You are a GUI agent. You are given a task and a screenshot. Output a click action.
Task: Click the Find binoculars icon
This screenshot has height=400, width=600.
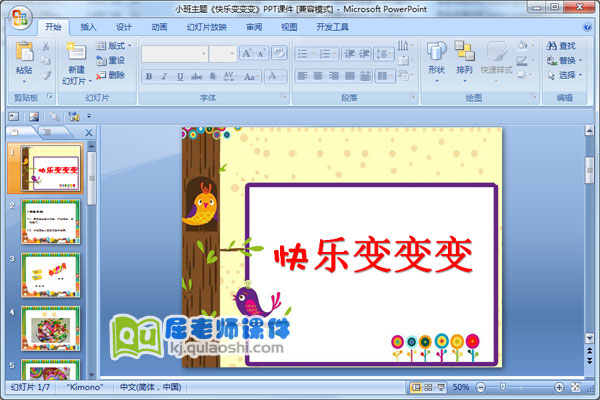click(551, 46)
